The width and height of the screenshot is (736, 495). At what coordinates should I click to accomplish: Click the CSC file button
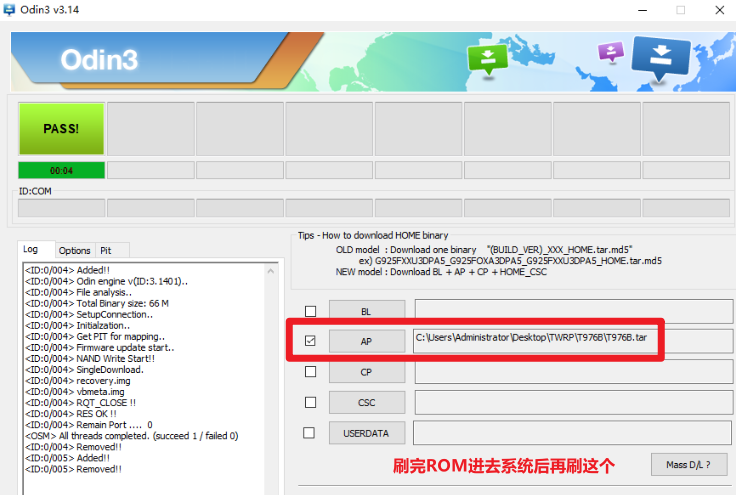click(367, 403)
